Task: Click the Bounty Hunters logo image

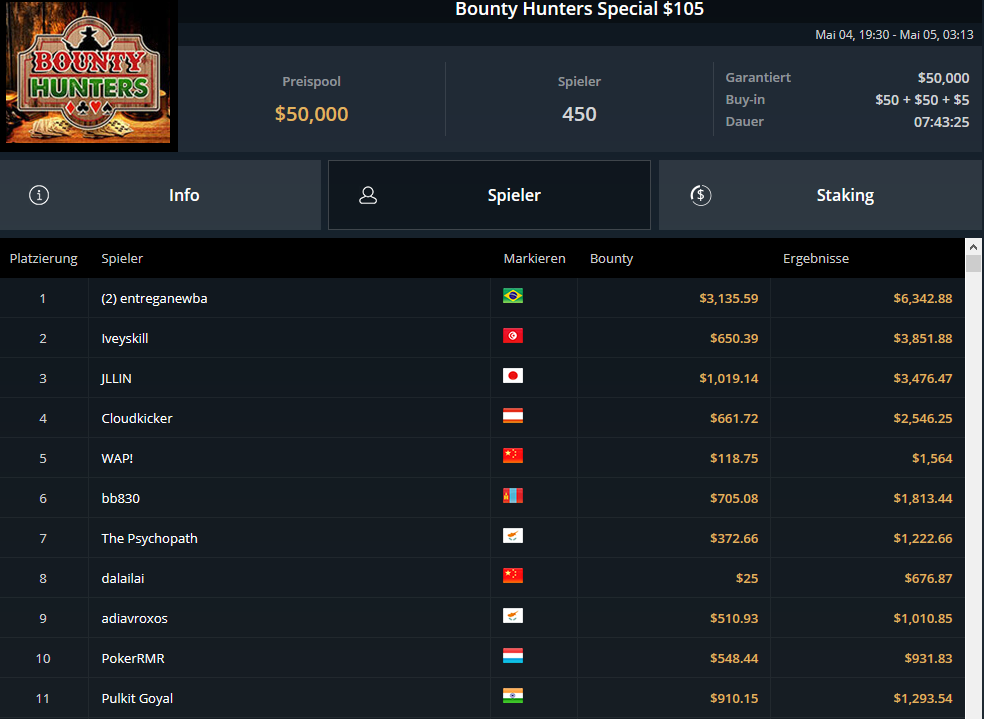Action: (88, 73)
